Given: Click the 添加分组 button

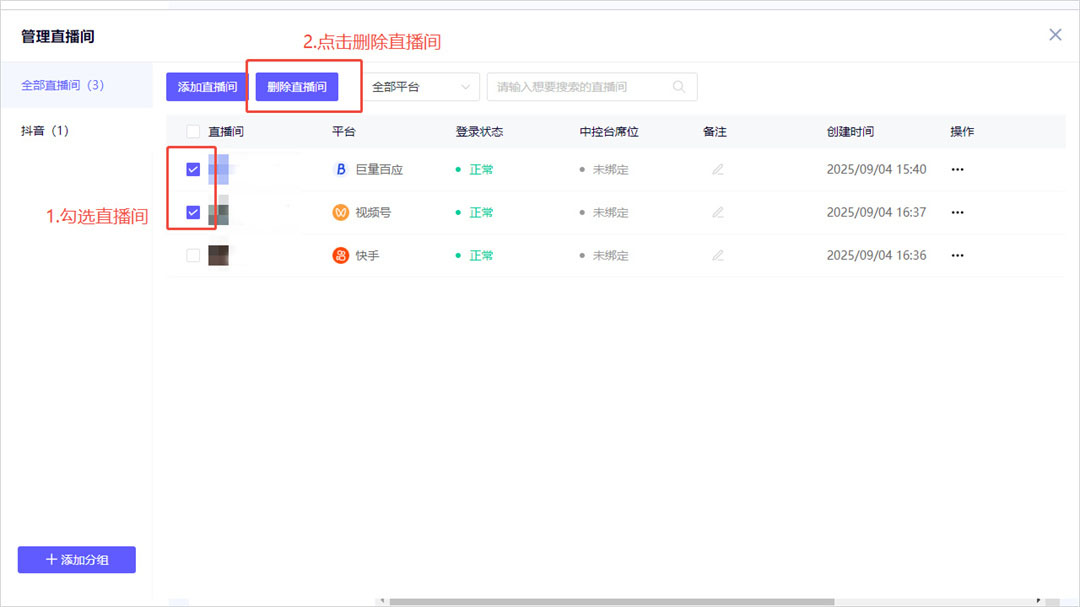Looking at the screenshot, I should click(x=76, y=560).
